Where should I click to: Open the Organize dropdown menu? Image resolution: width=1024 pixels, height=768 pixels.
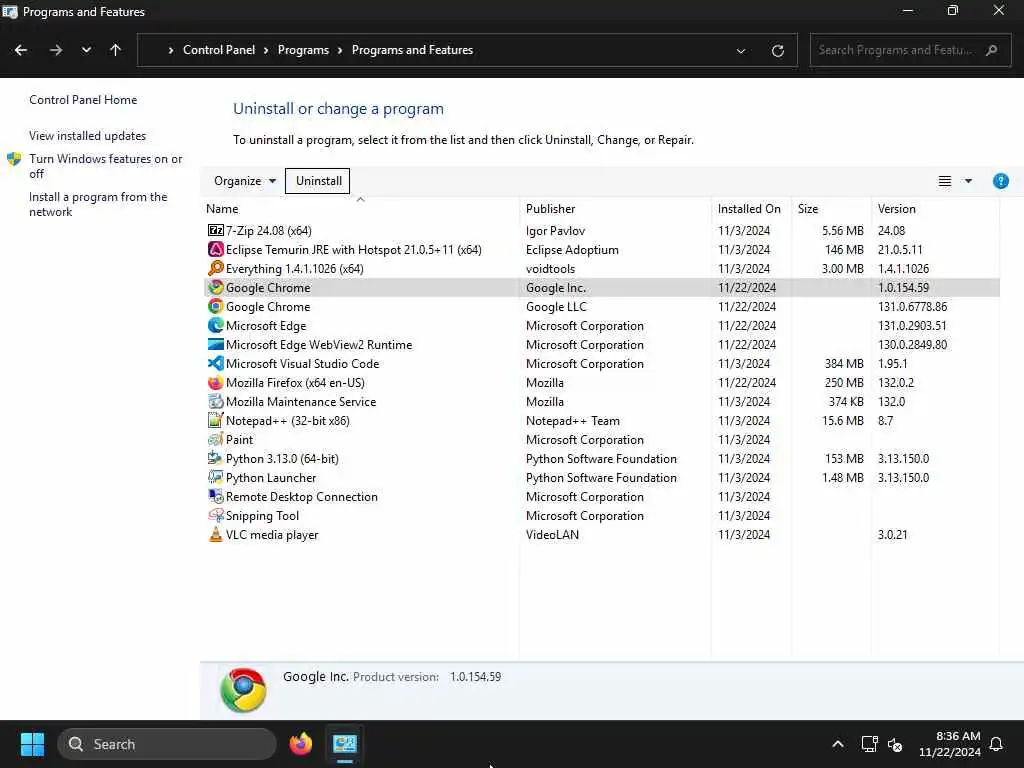tap(244, 181)
